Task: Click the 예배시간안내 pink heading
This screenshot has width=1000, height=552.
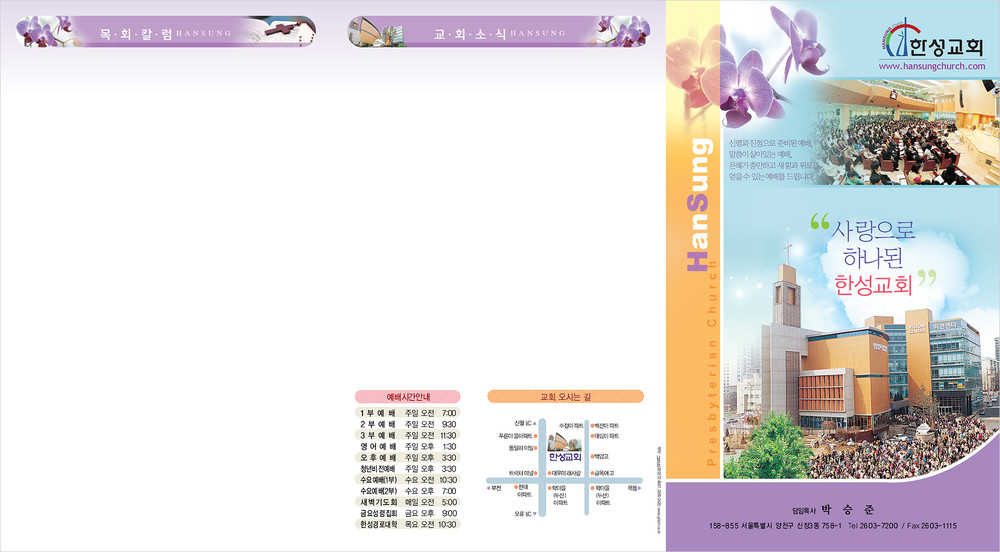Action: point(407,396)
